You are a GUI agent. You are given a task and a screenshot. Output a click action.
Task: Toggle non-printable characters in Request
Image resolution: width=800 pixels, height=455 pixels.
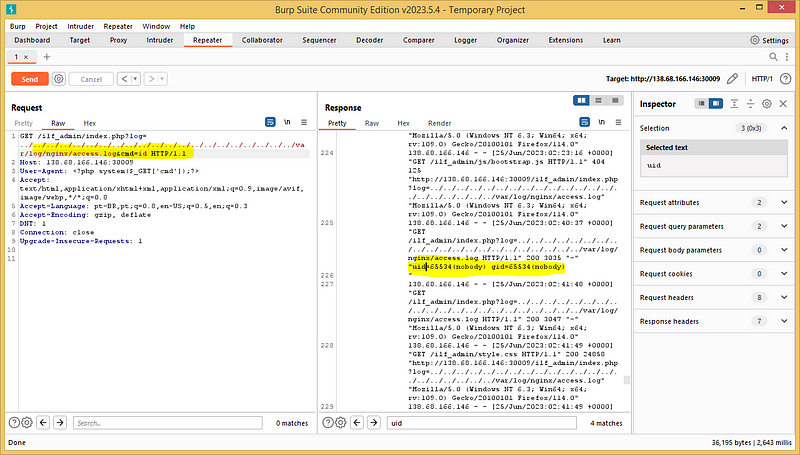[x=287, y=122]
